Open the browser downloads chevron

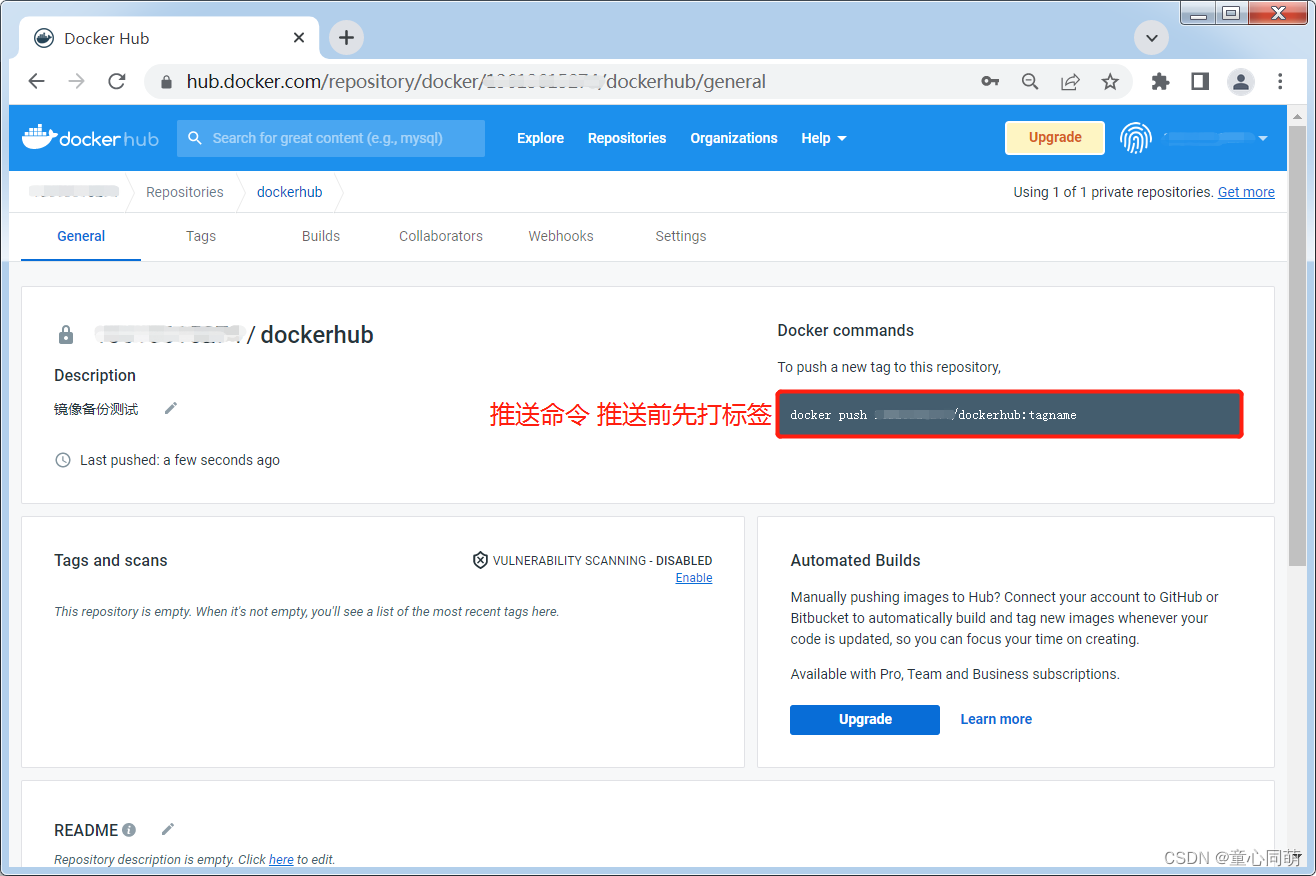pyautogui.click(x=1151, y=37)
